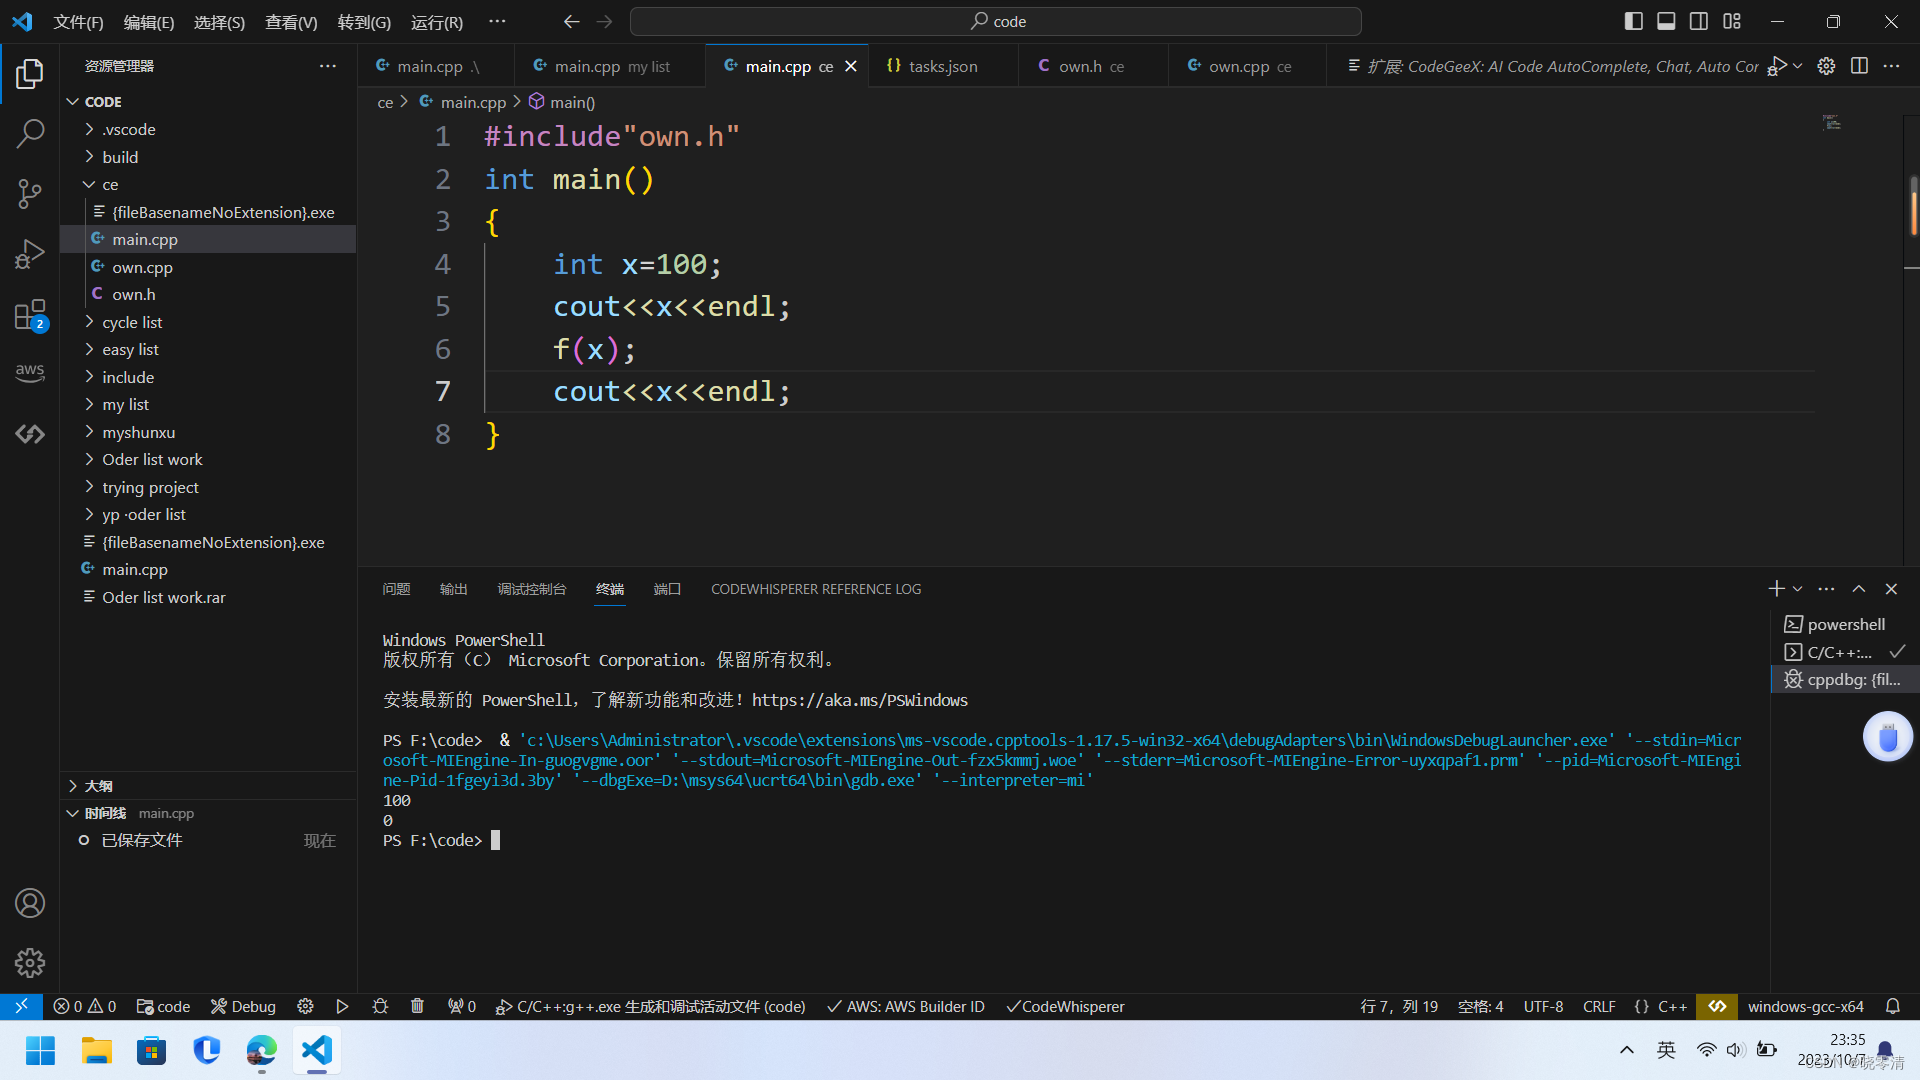Click the editor vertical scrollbar
Image resolution: width=1920 pixels, height=1080 pixels.
(x=1912, y=340)
